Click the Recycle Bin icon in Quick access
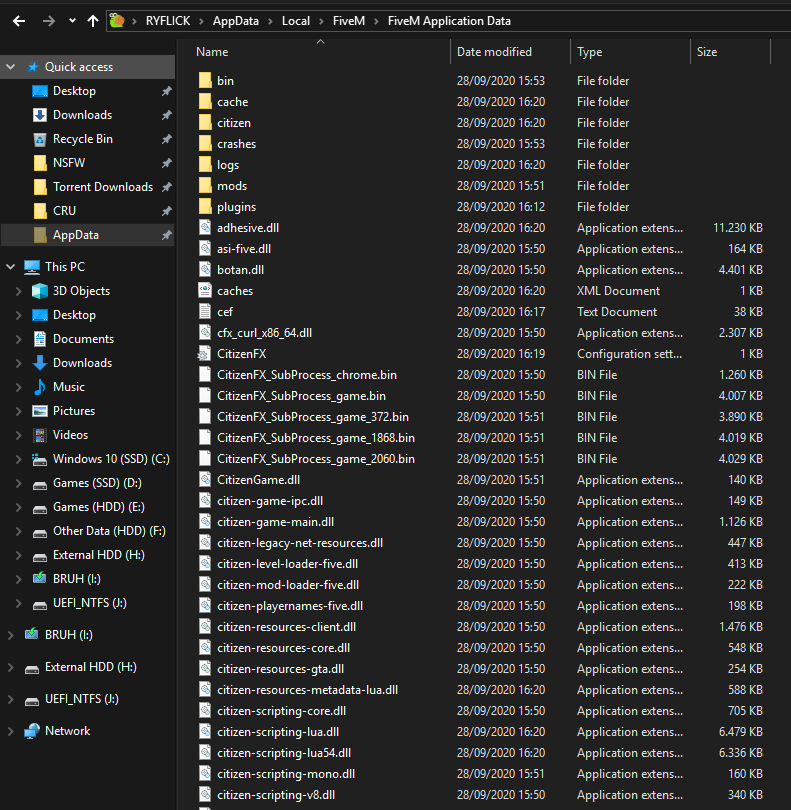791x810 pixels. coord(40,139)
